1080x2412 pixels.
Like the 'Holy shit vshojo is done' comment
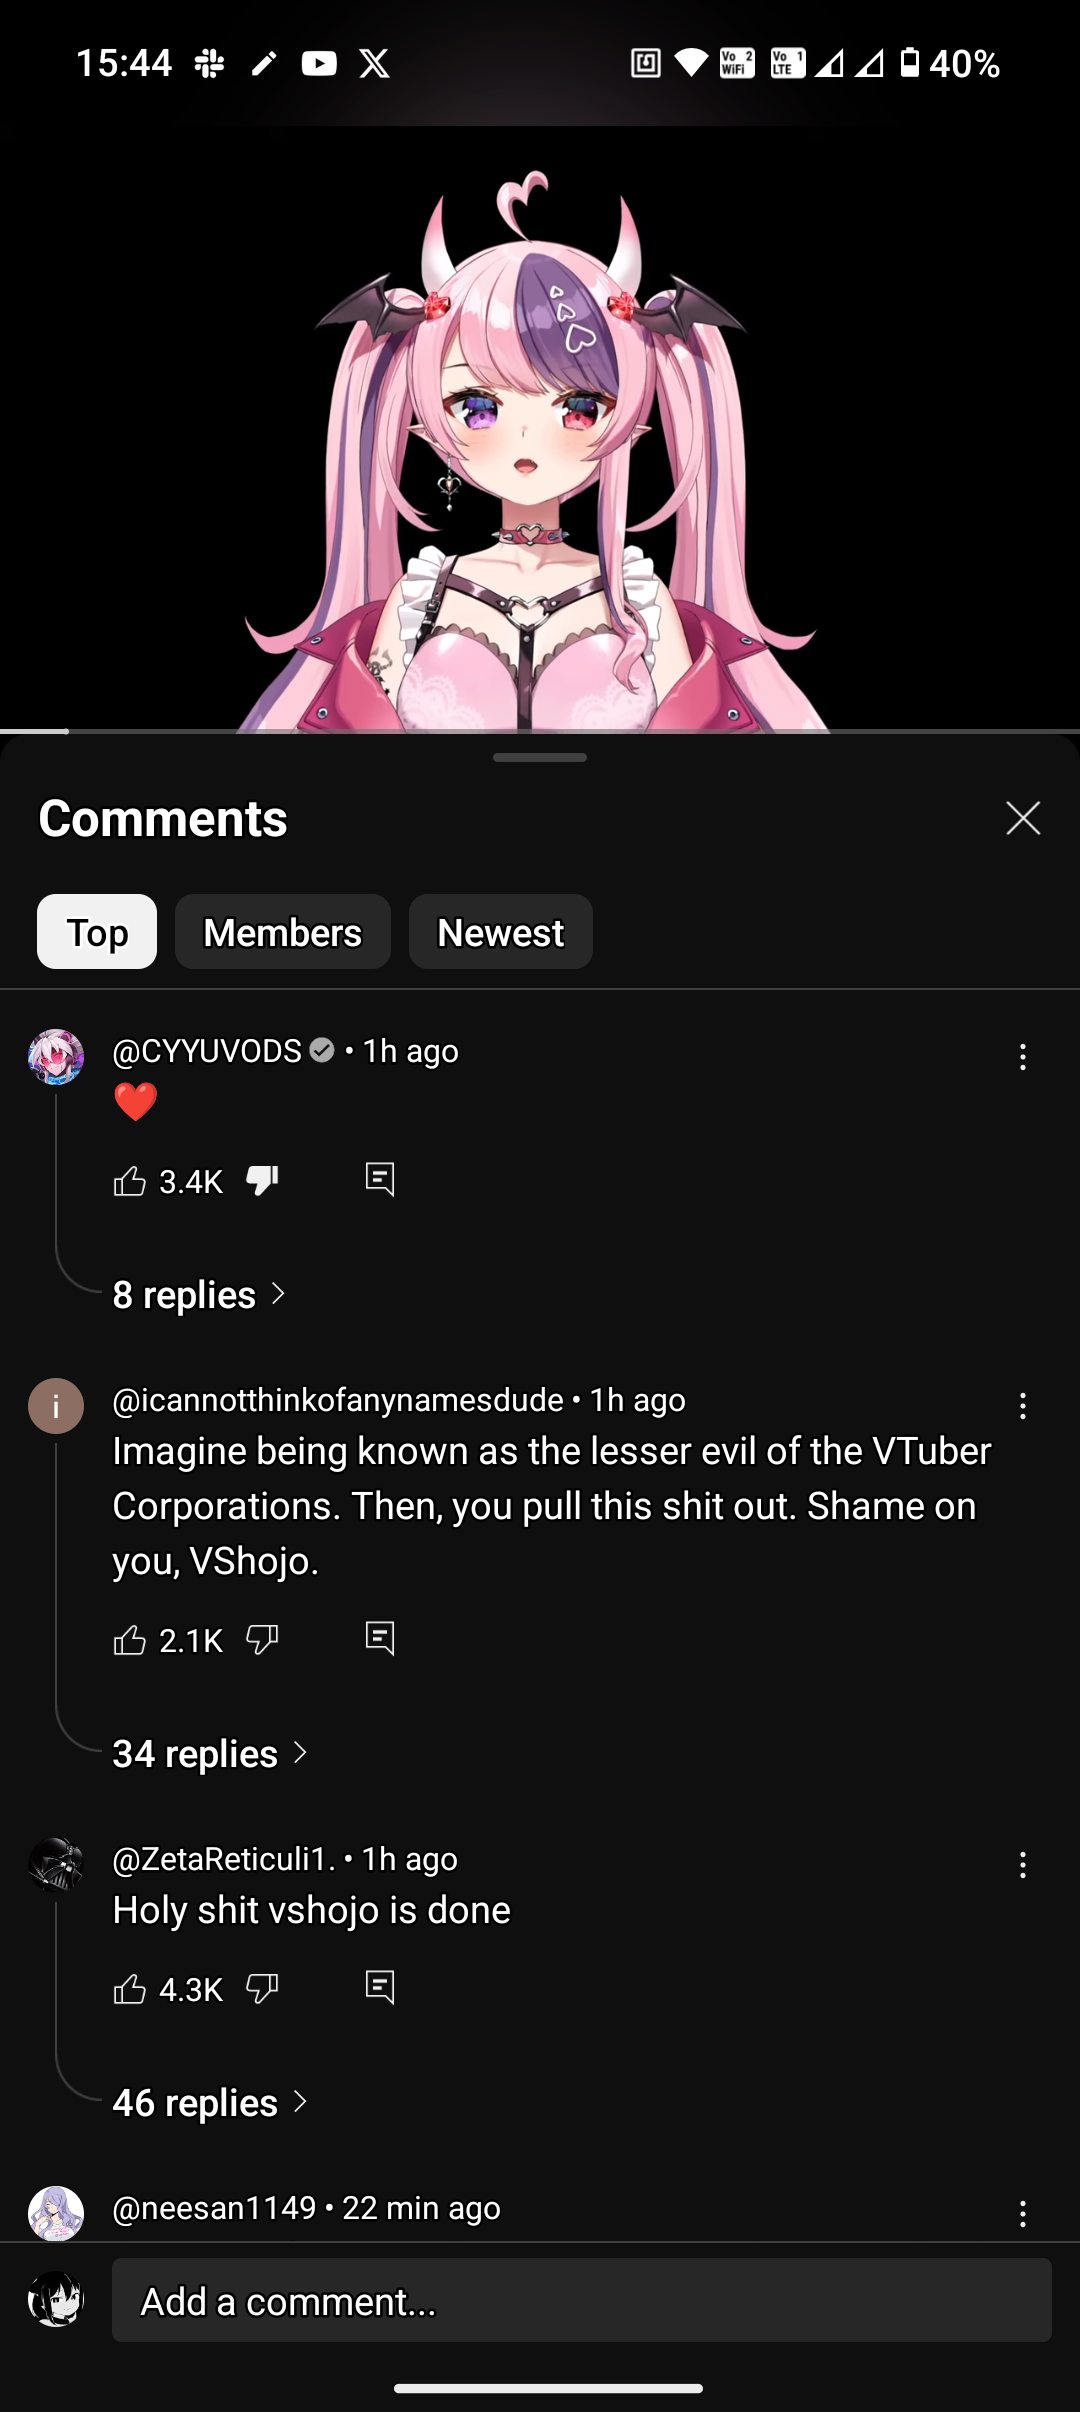click(130, 1989)
